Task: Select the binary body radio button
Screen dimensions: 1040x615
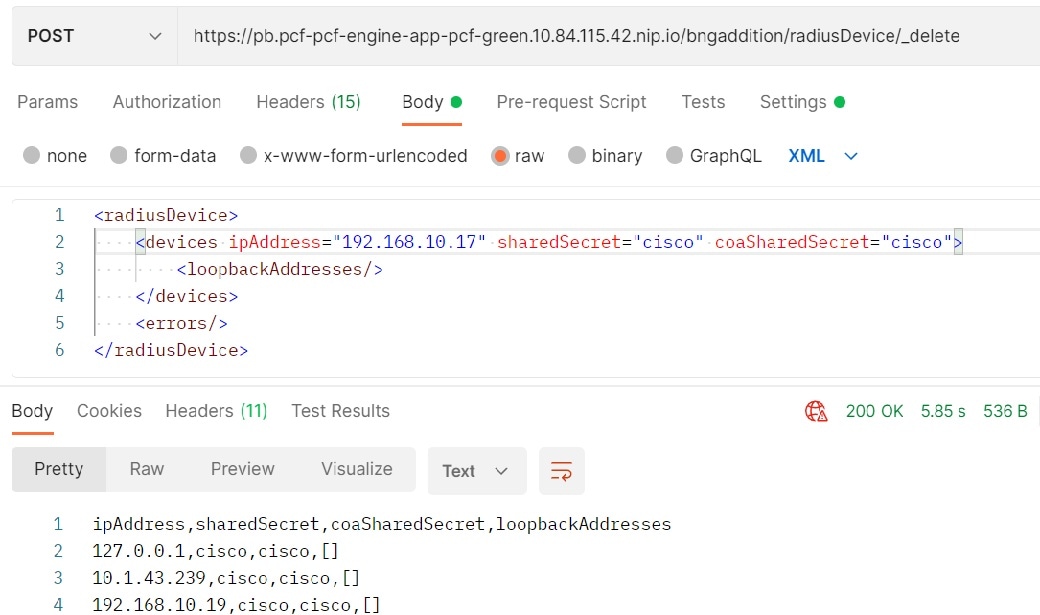Action: pyautogui.click(x=576, y=156)
